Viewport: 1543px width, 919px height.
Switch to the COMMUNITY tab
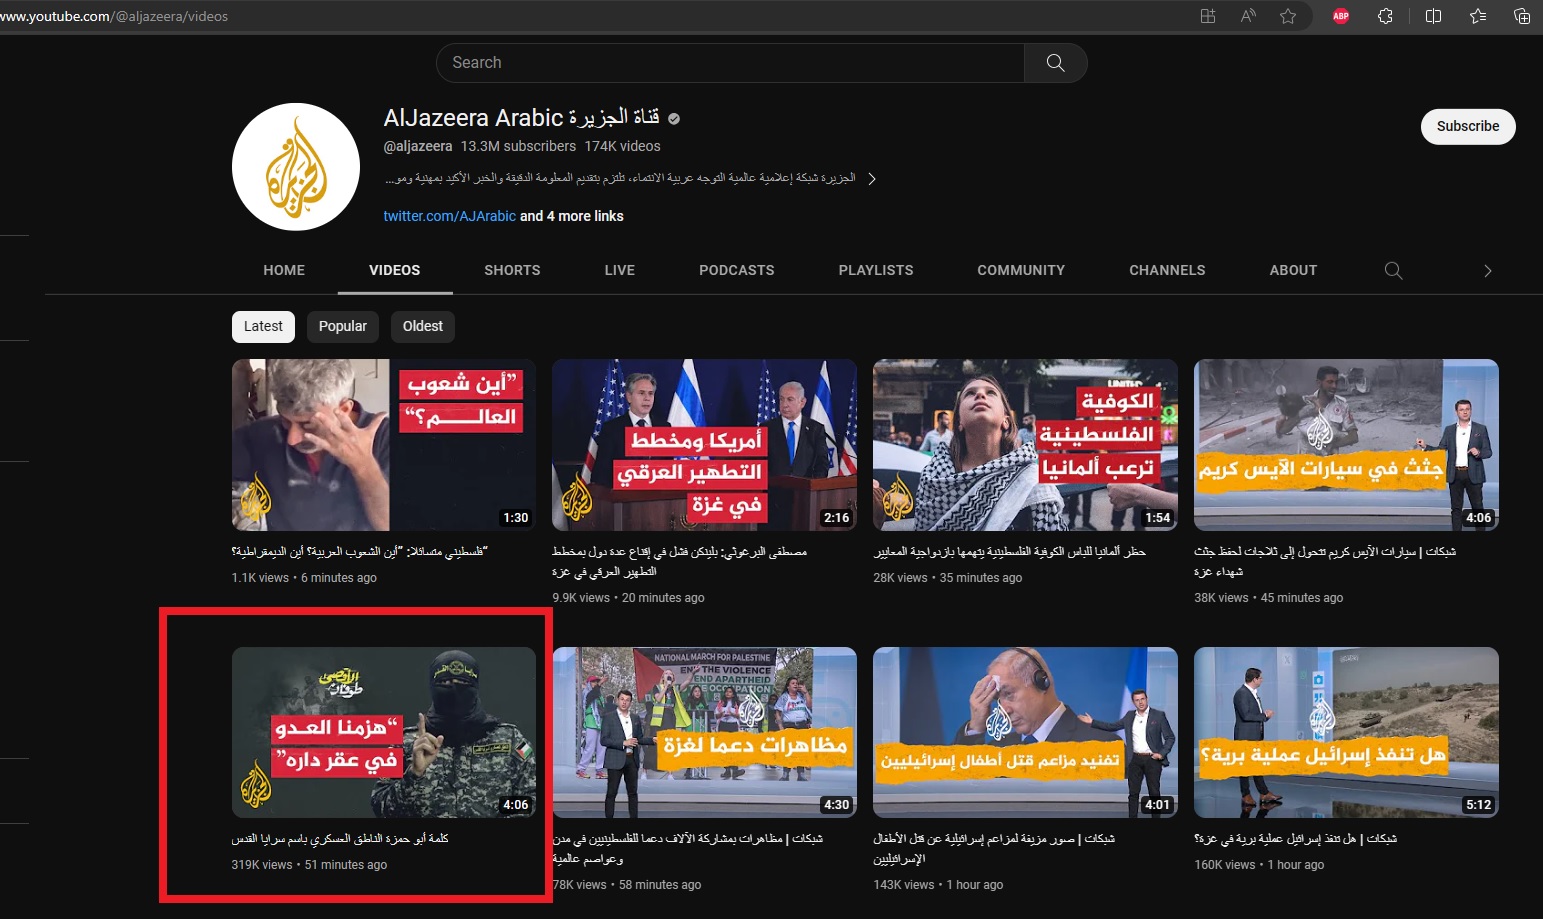click(1021, 270)
